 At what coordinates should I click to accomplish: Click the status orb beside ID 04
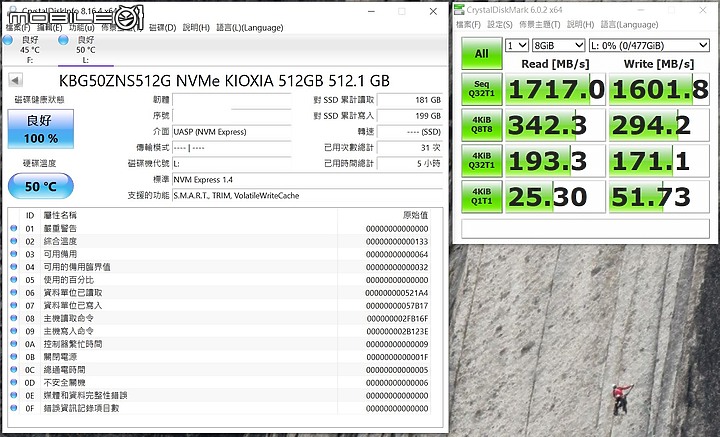(x=14, y=267)
